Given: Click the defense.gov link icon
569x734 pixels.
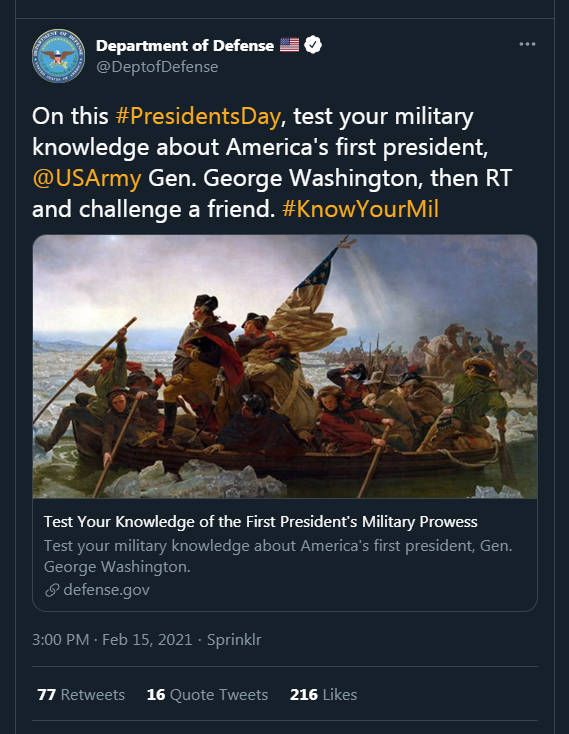Looking at the screenshot, I should (52, 590).
